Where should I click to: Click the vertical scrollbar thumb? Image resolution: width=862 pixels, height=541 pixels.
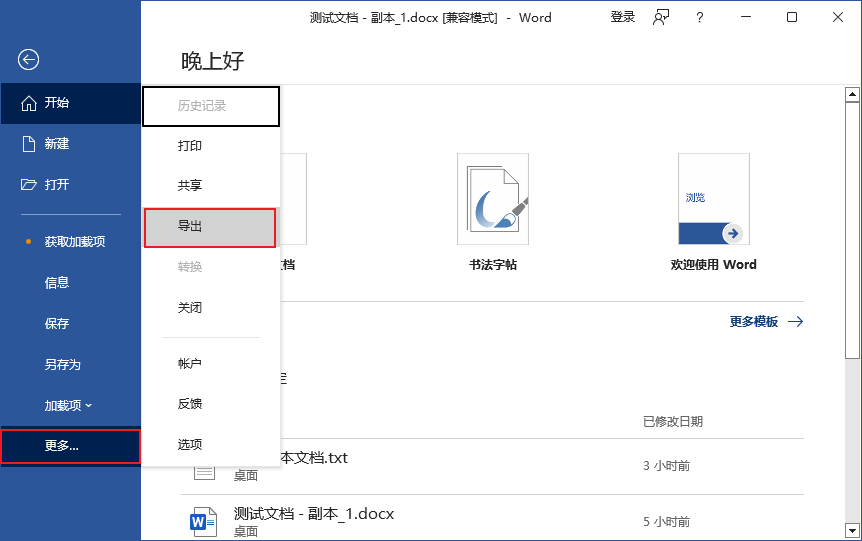(x=852, y=231)
